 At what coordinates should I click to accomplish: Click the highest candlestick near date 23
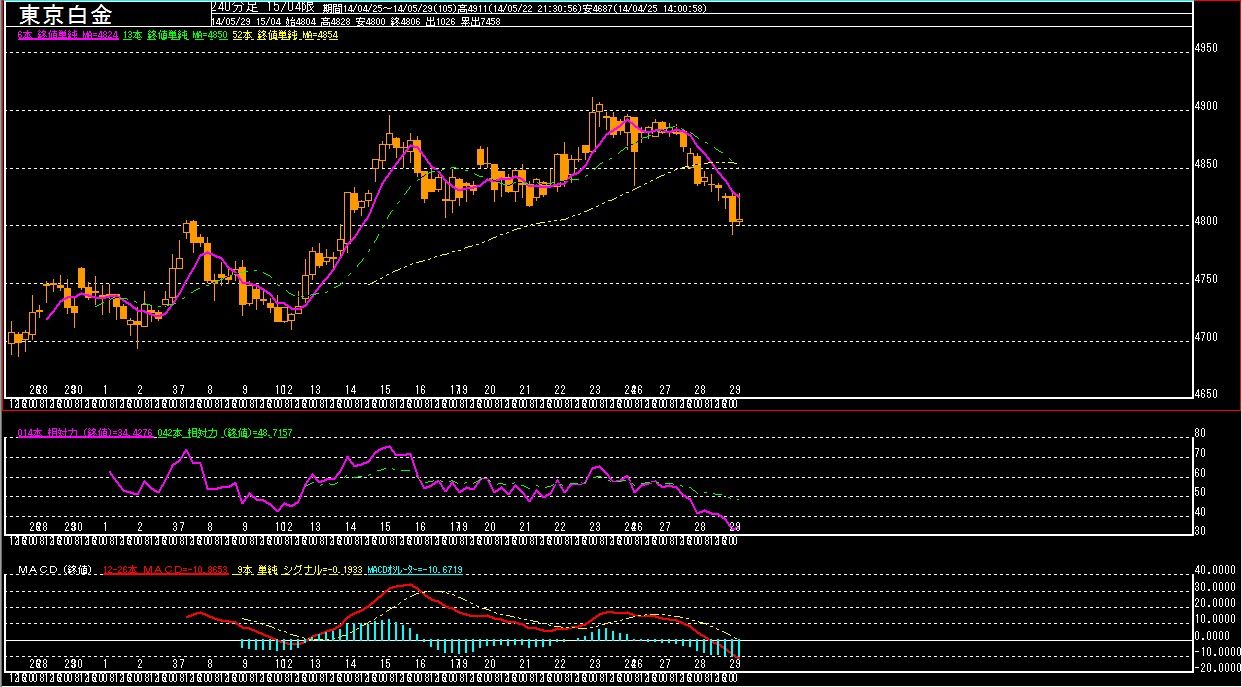click(594, 121)
